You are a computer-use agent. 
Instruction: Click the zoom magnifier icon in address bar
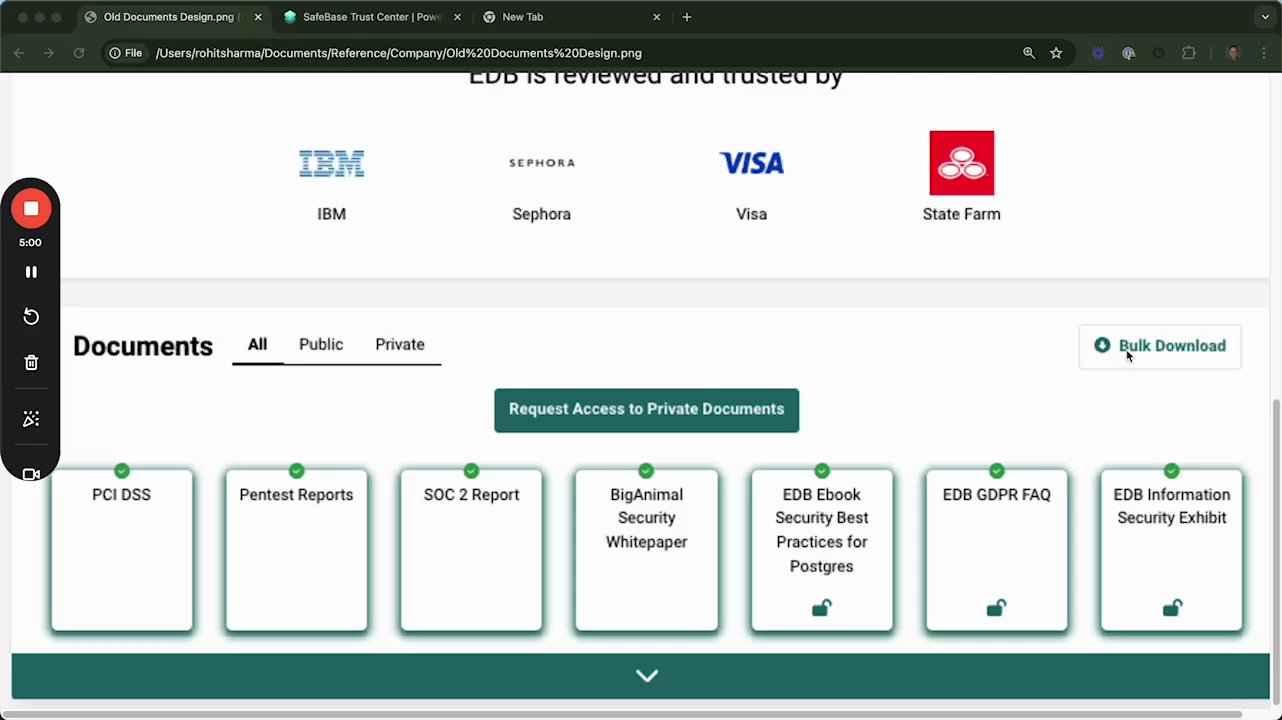[x=1029, y=53]
